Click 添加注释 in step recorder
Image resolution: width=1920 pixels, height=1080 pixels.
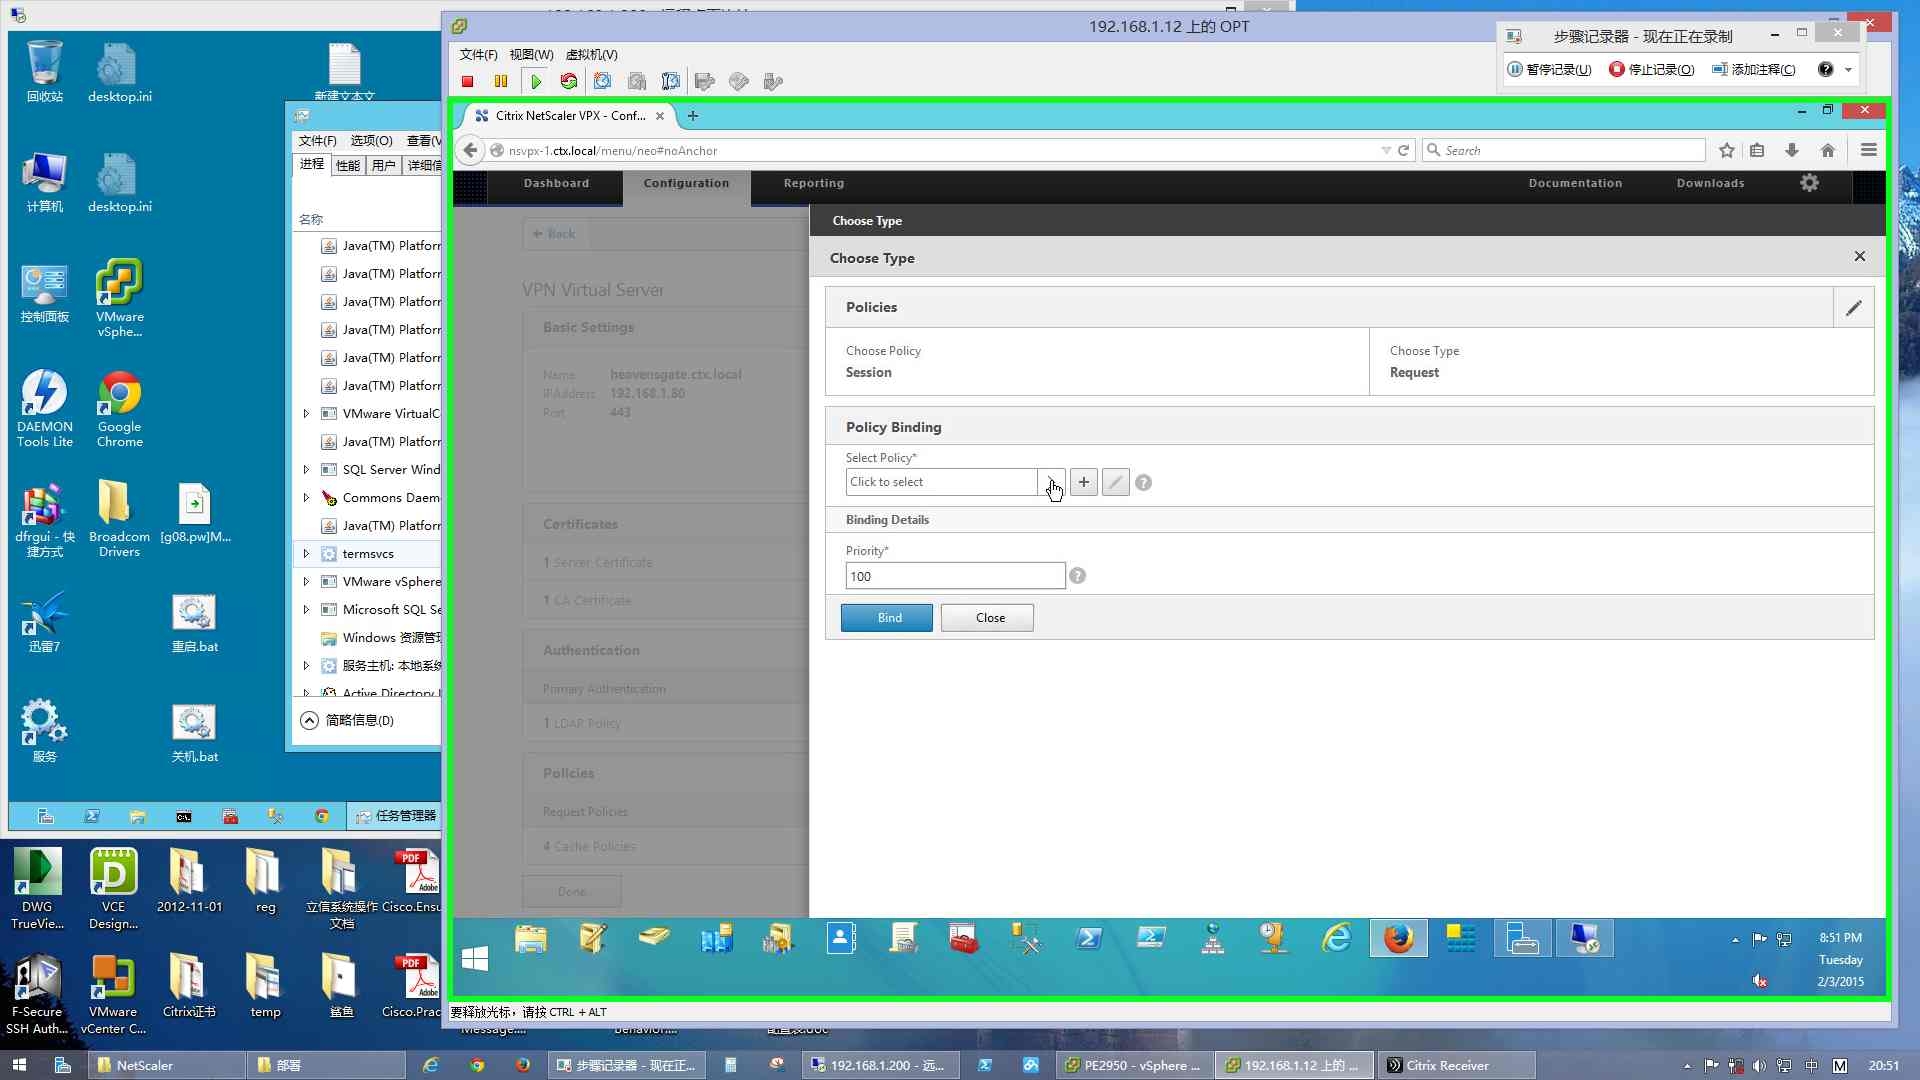(1754, 70)
